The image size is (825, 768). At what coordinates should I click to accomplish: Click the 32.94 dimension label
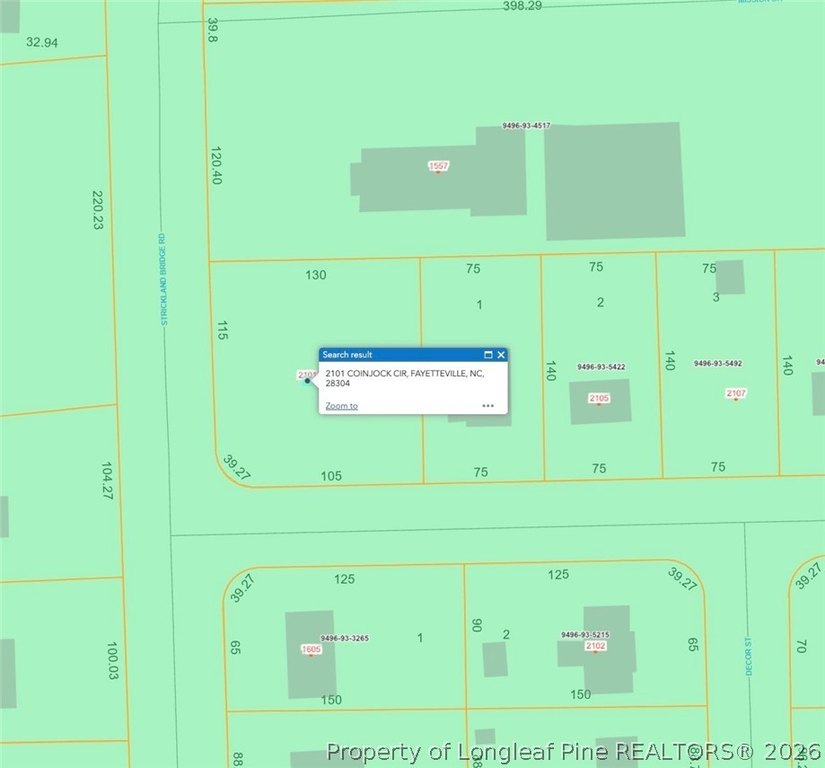coord(42,42)
